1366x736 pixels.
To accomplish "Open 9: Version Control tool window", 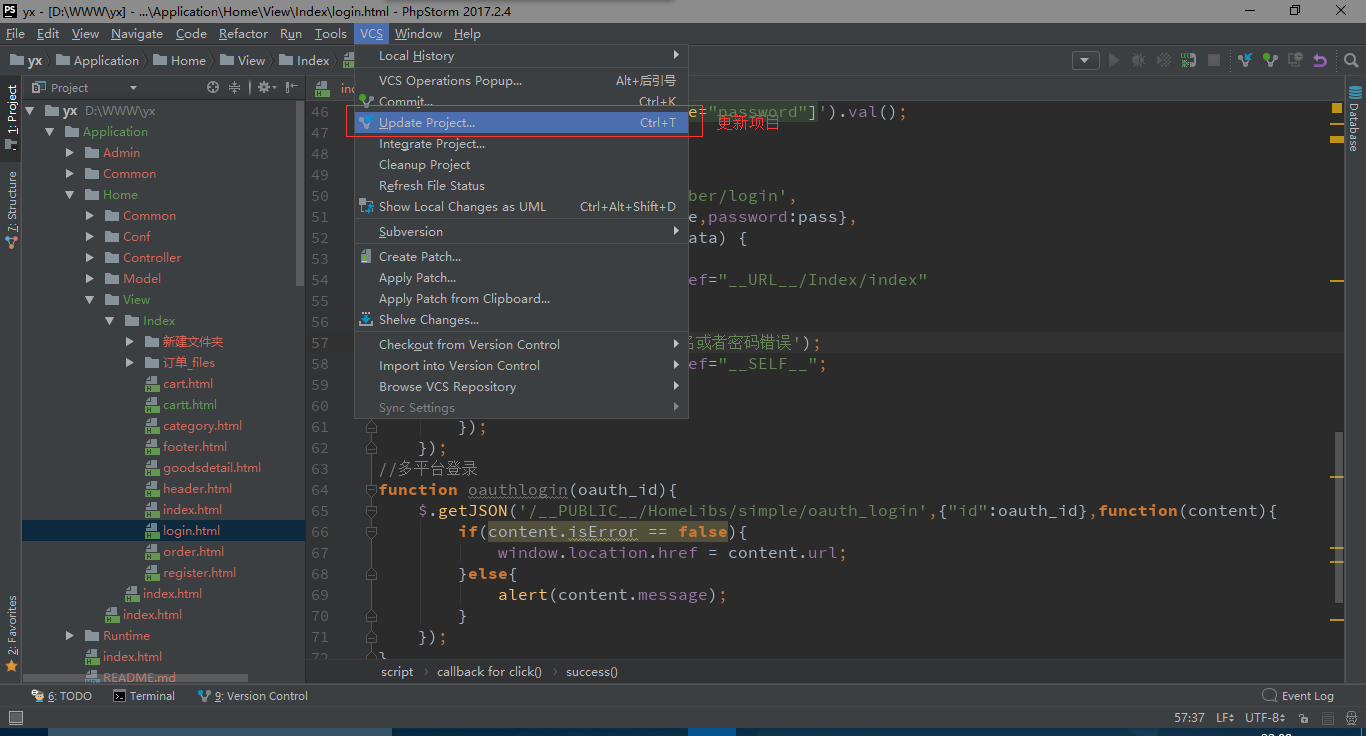I will (x=253, y=696).
